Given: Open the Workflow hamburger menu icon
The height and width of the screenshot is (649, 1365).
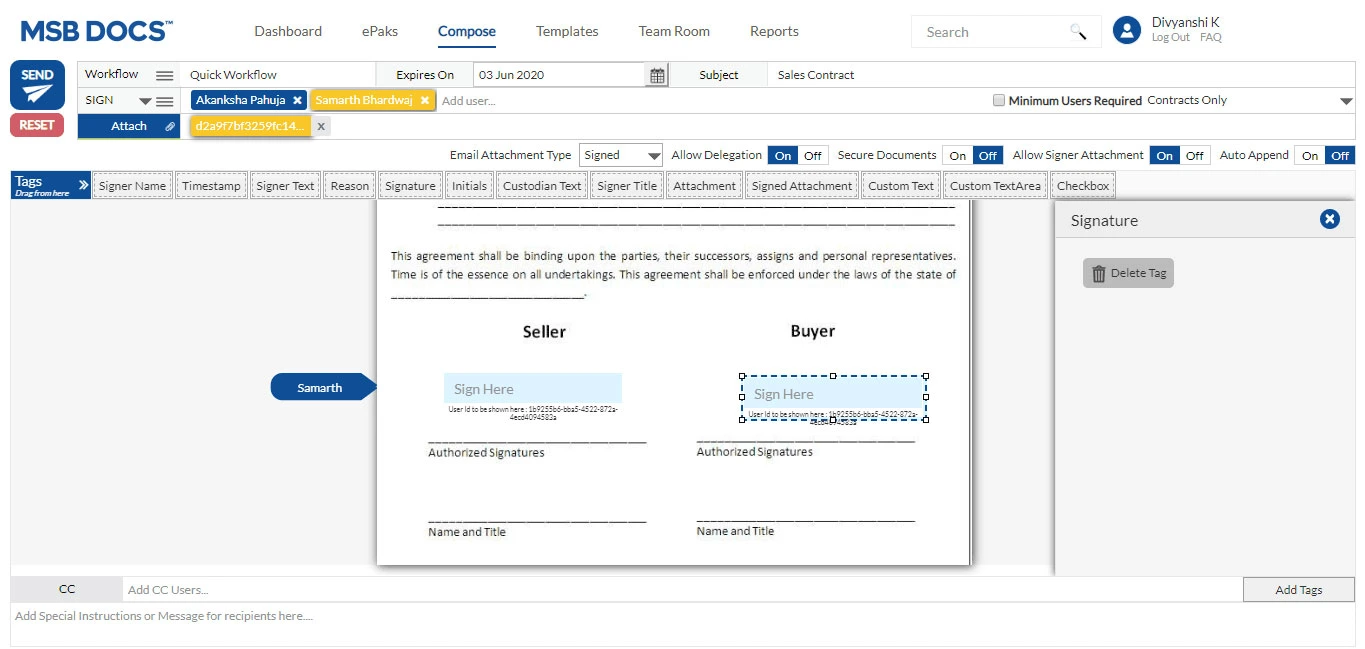Looking at the screenshot, I should coord(164,75).
